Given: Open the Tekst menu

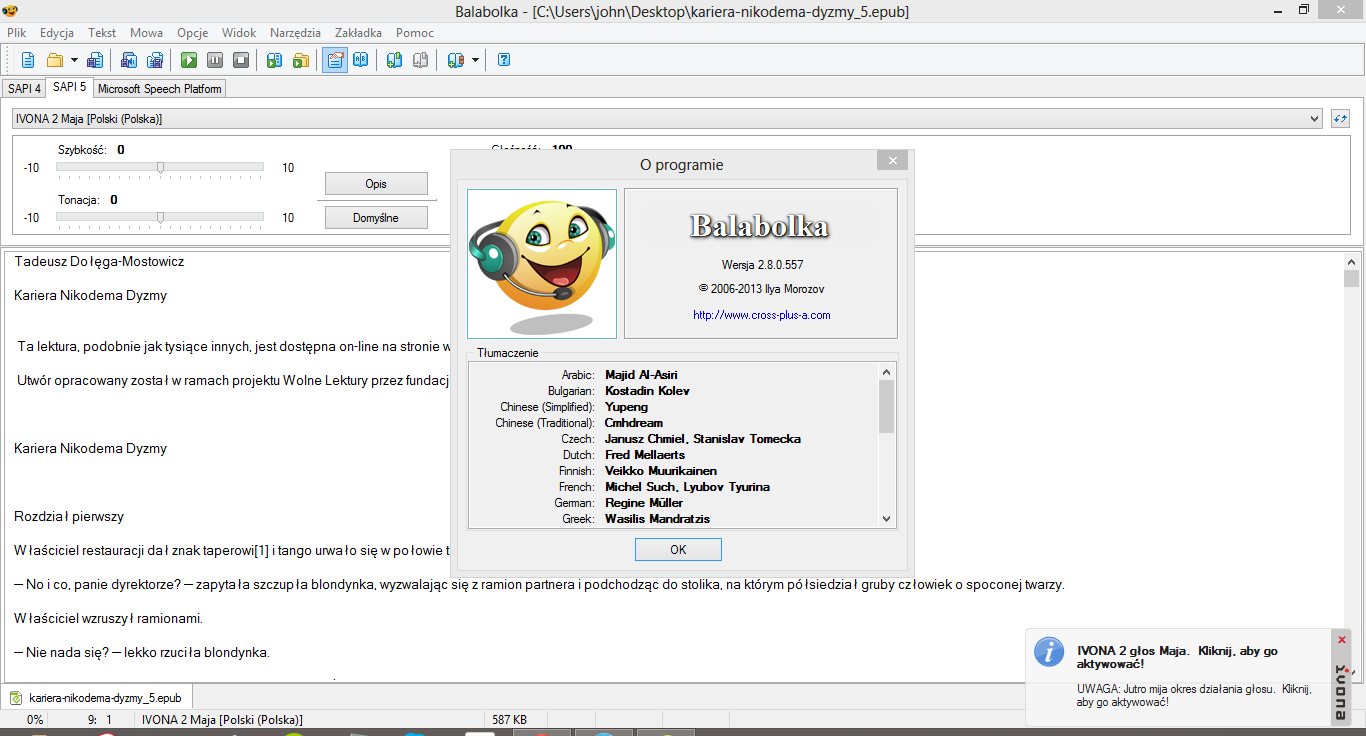Looking at the screenshot, I should tap(102, 32).
